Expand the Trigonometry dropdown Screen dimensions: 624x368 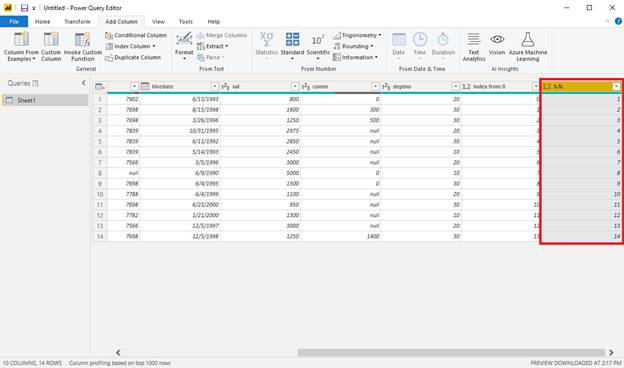point(380,35)
